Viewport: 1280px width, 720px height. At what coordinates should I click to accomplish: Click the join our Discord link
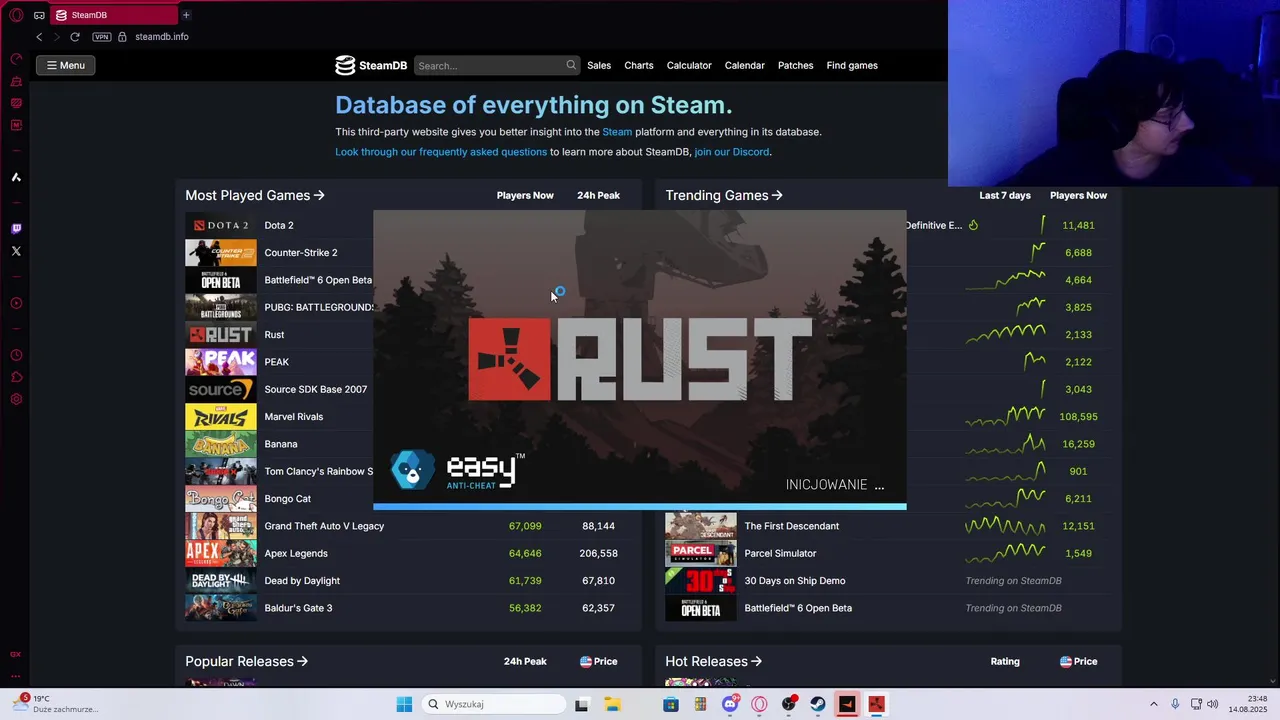pyautogui.click(x=732, y=152)
